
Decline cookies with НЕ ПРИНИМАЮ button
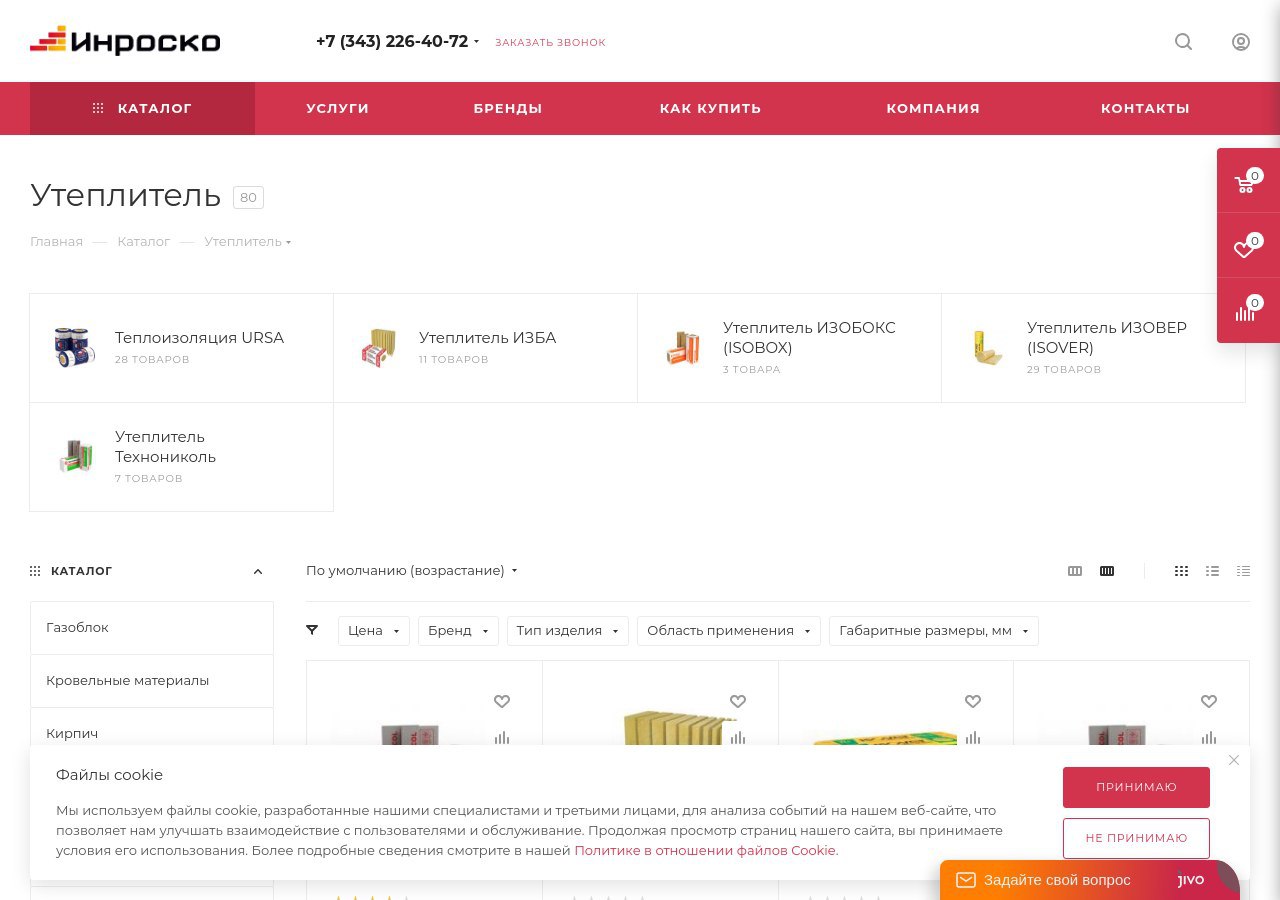1136,838
